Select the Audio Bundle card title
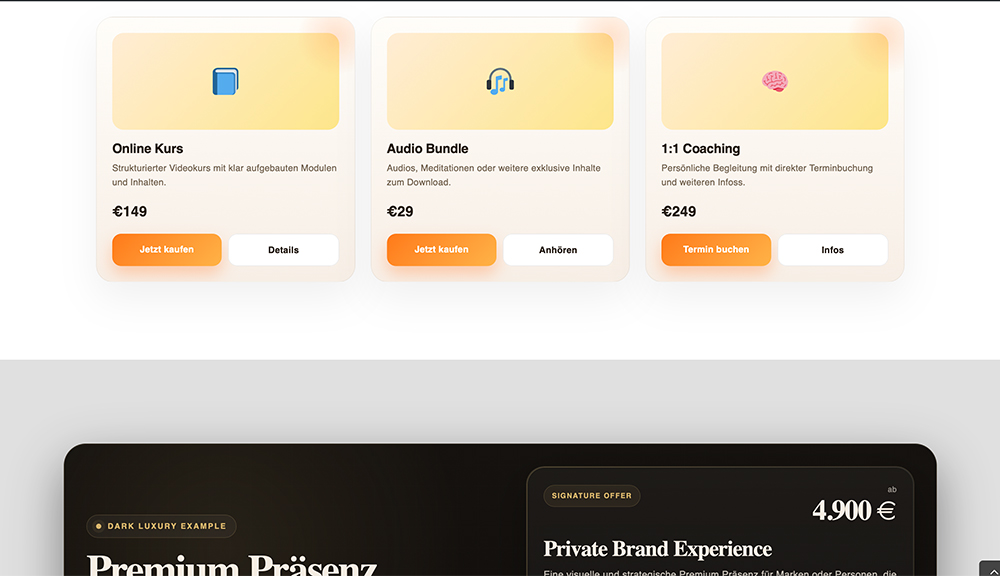 [428, 149]
